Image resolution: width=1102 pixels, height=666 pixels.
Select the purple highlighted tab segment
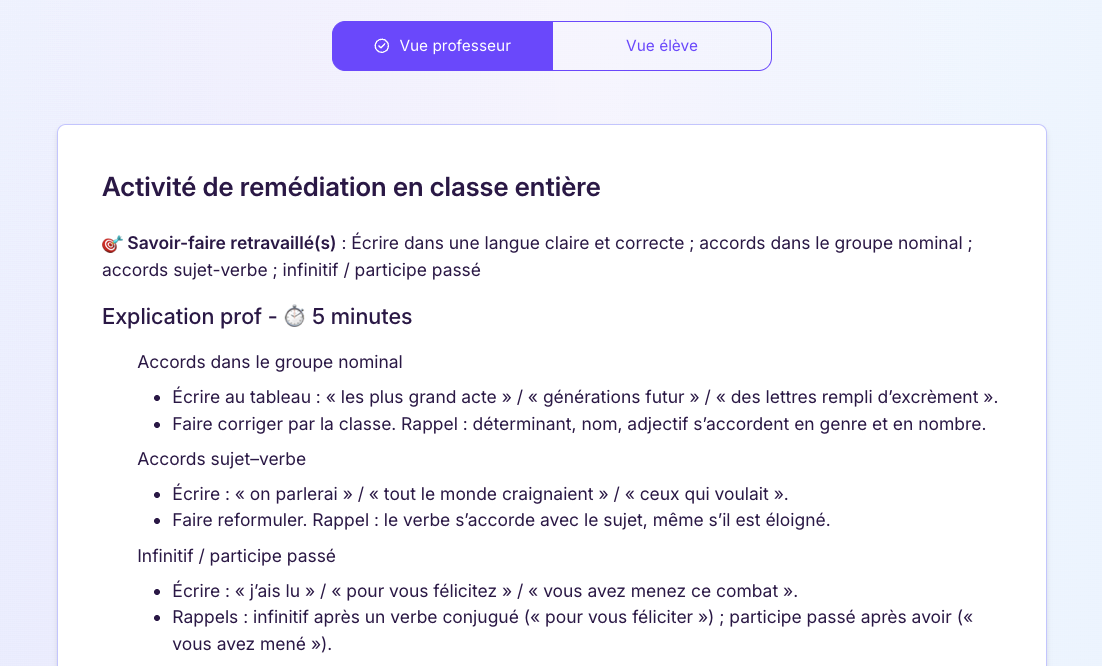click(441, 45)
